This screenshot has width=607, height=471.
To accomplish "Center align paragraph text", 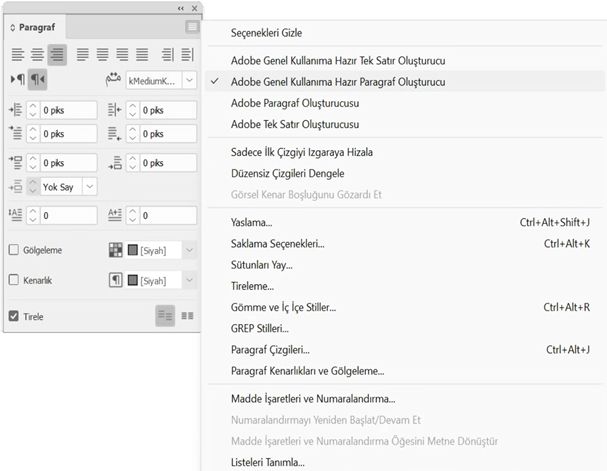I will point(37,55).
